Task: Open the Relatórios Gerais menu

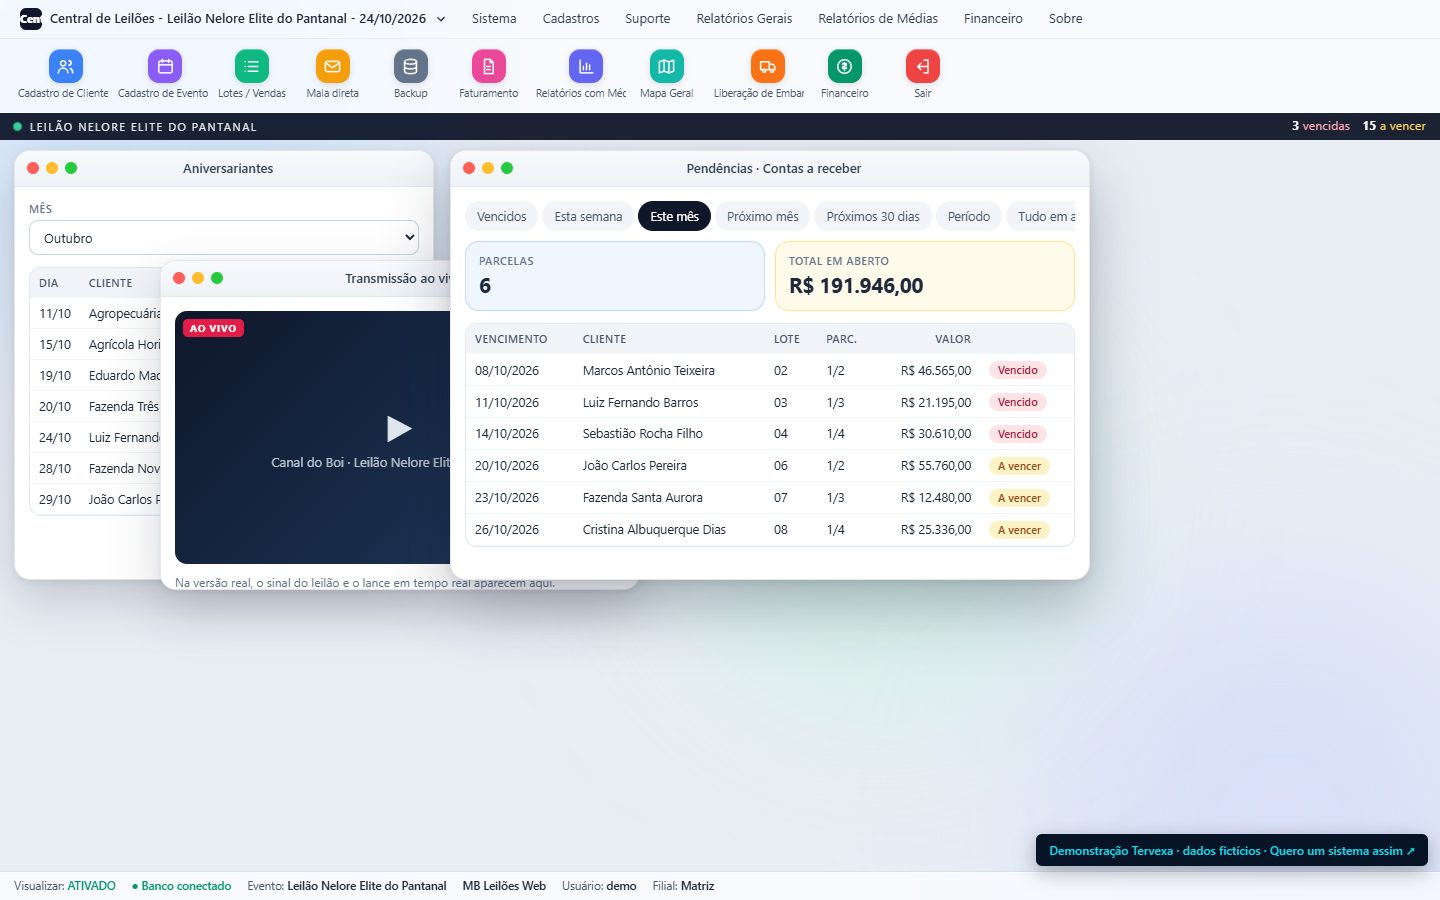Action: pos(744,19)
